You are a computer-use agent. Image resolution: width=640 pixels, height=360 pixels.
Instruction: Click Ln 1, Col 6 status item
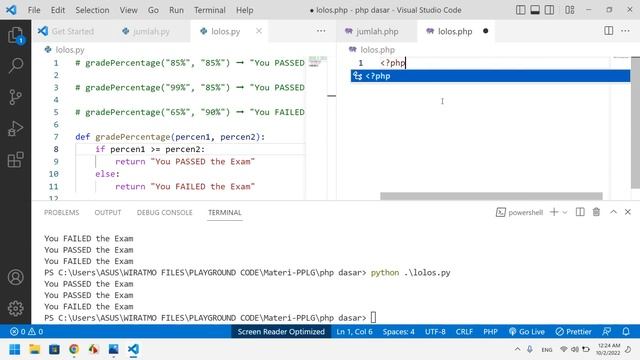click(354, 331)
